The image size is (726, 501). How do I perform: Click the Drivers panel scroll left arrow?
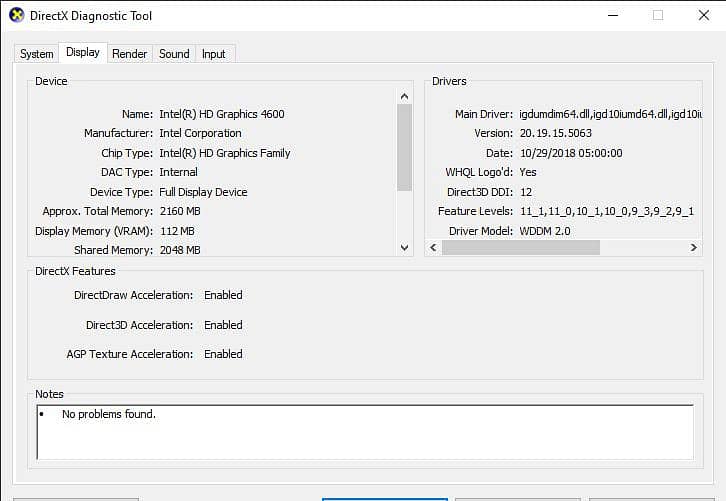click(433, 247)
